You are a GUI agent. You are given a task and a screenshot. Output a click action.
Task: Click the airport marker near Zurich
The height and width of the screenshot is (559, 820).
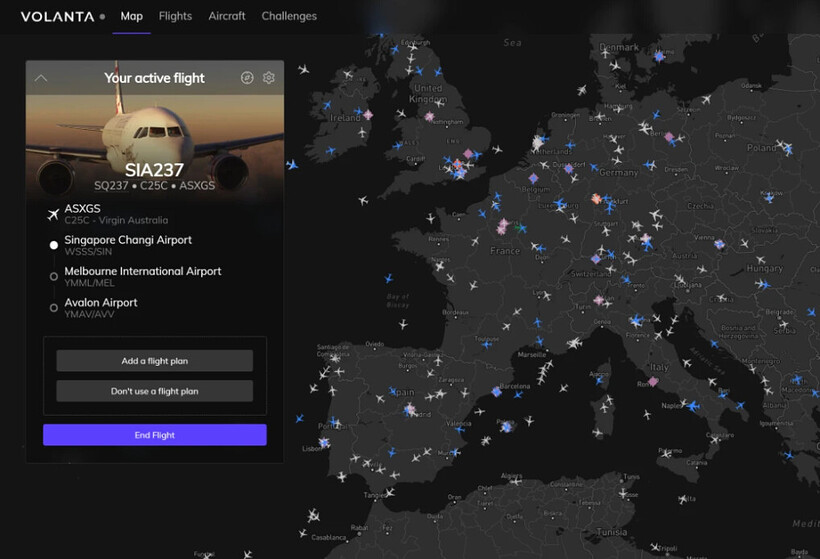click(x=596, y=259)
